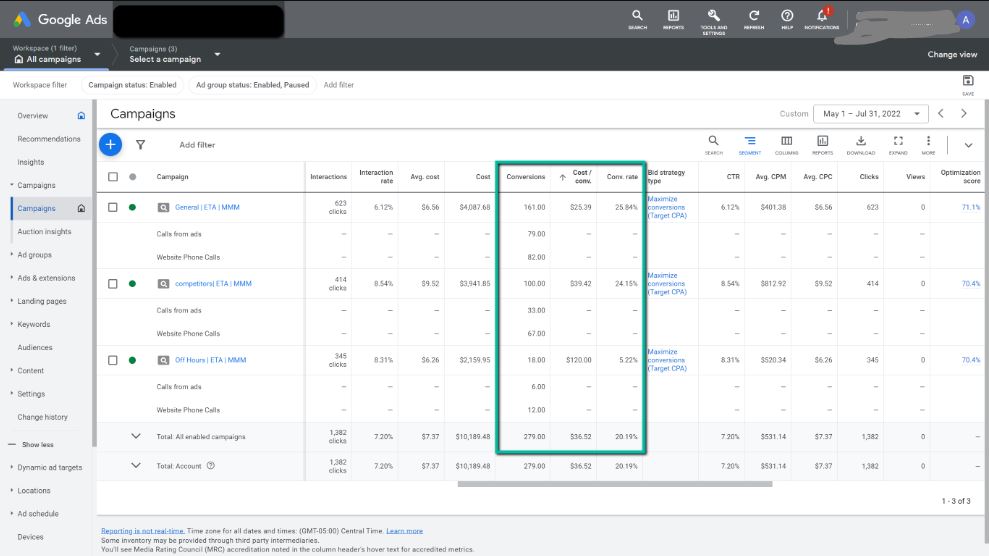Open Overview in sidebar
Screen dimensions: 989x556
click(x=33, y=116)
